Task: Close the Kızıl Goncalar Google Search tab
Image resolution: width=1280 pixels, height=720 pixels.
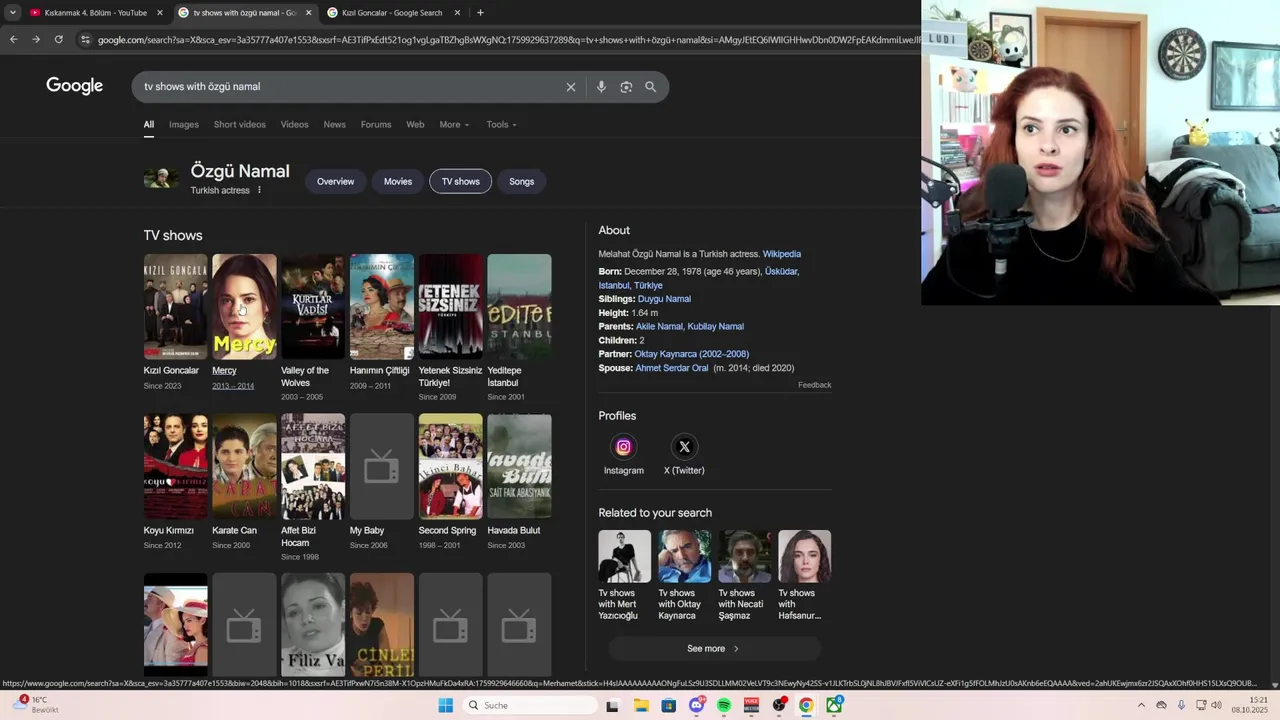Action: point(457,13)
